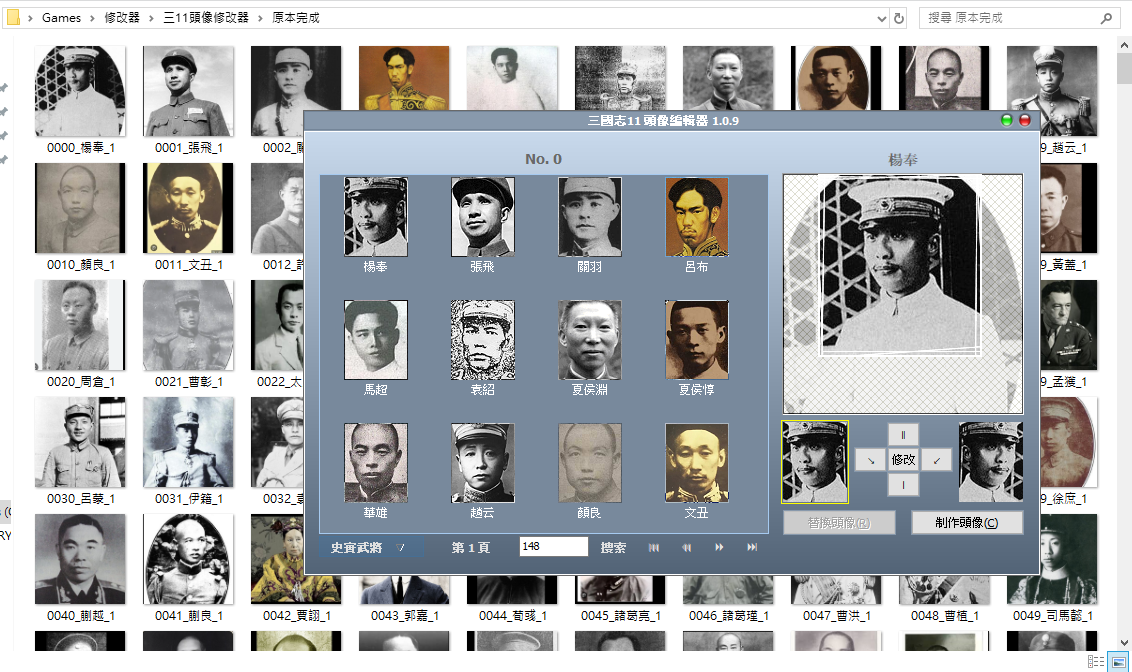Select file 0021_曹彰_1 in Explorer
This screenshot has width=1132, height=672.
point(188,334)
